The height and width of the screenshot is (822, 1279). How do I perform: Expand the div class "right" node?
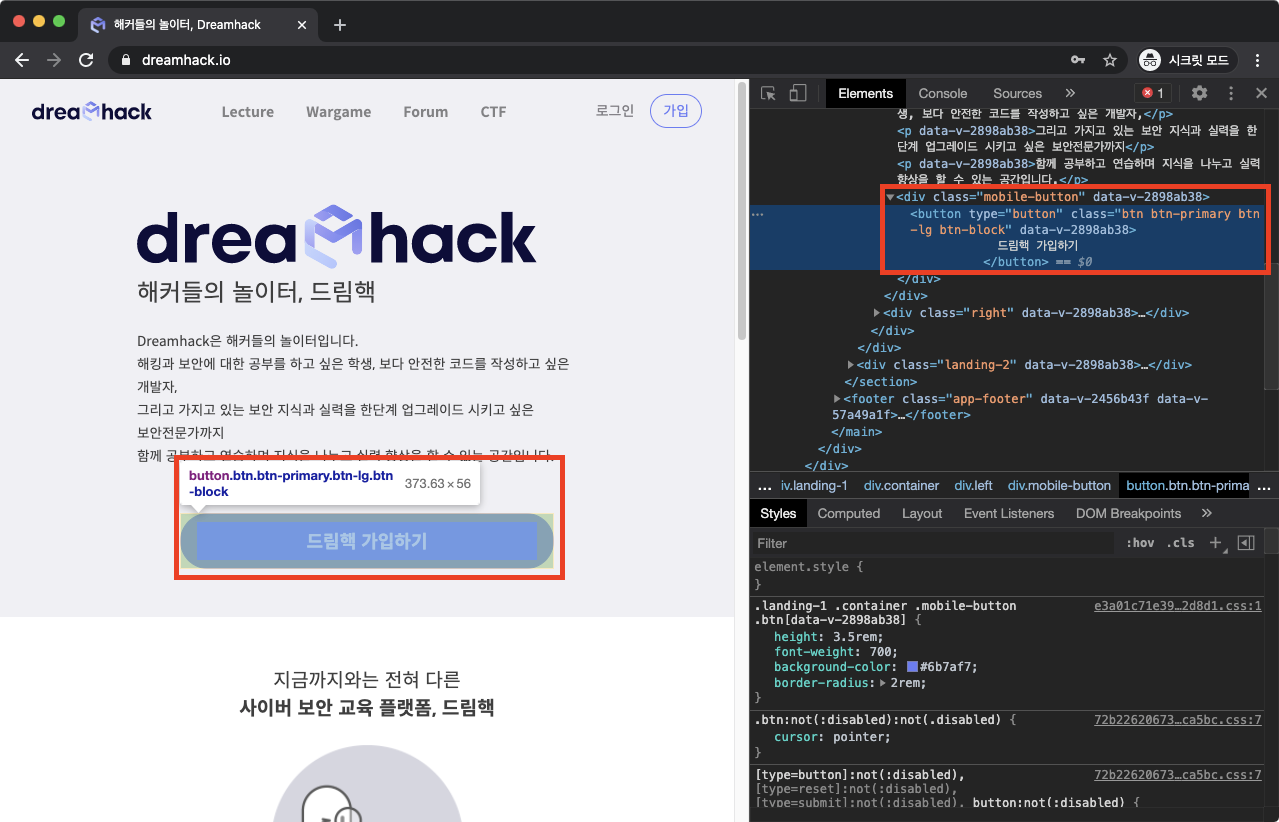[877, 313]
